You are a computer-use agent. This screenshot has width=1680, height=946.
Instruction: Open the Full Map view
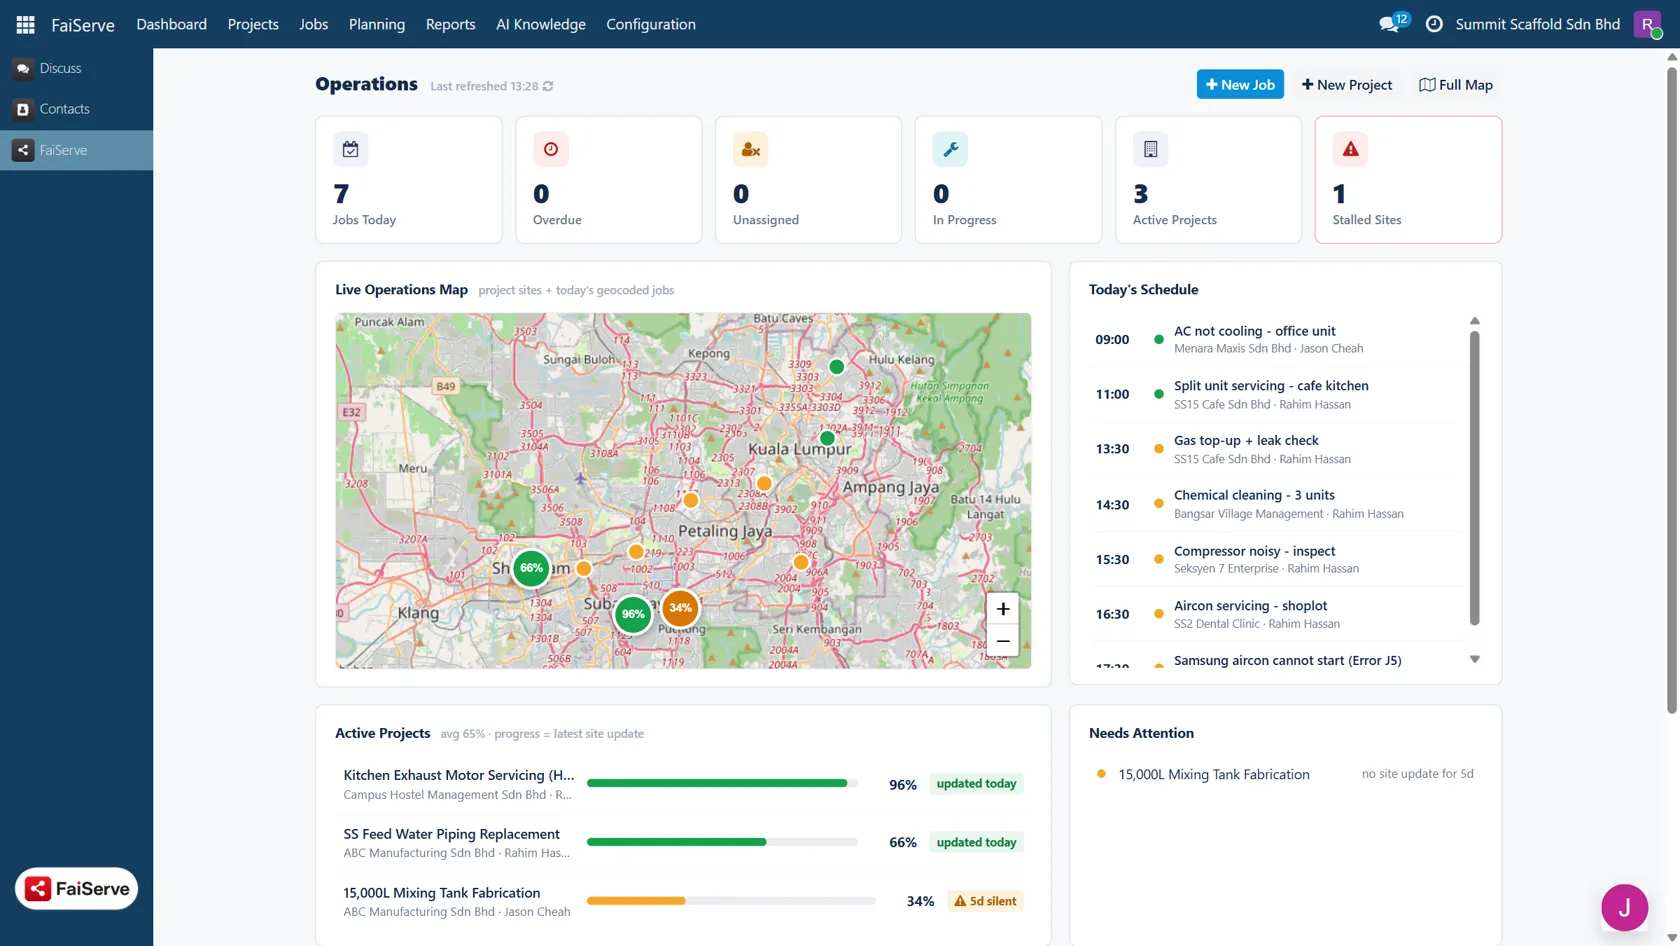pyautogui.click(x=1456, y=85)
